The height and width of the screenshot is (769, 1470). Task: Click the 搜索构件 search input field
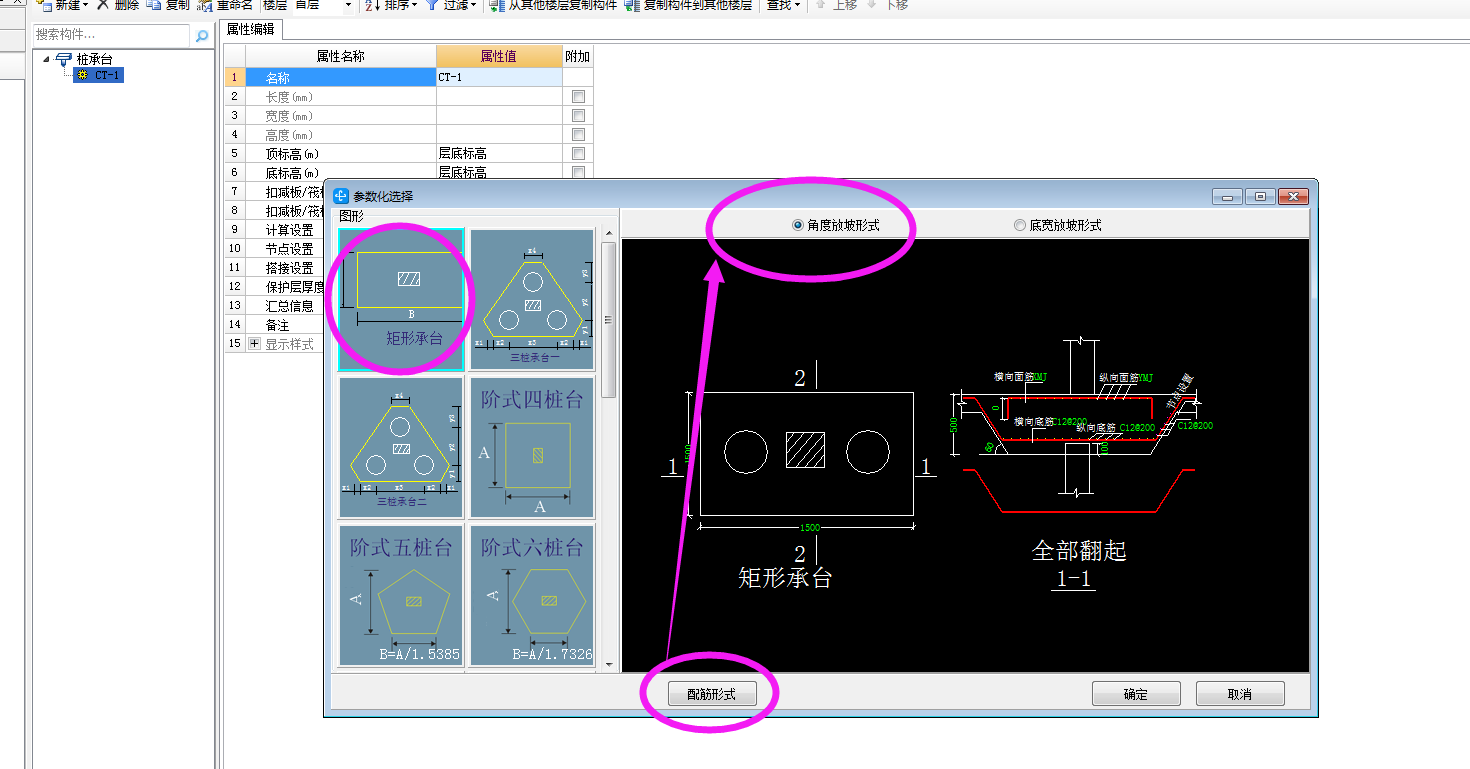tap(111, 35)
